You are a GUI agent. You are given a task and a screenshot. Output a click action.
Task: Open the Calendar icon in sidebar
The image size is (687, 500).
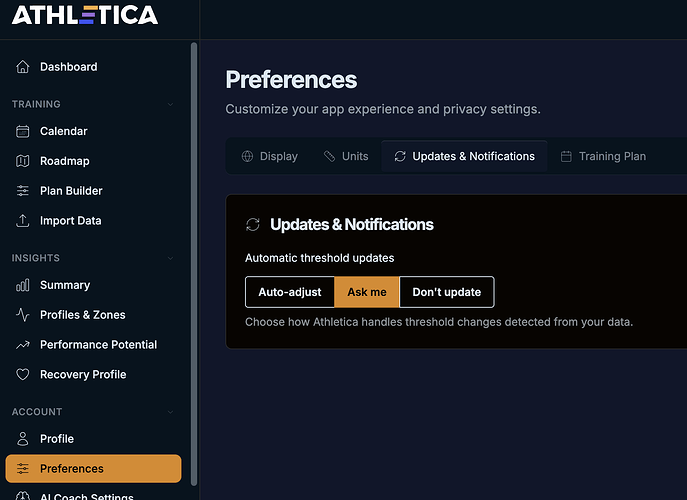point(23,131)
